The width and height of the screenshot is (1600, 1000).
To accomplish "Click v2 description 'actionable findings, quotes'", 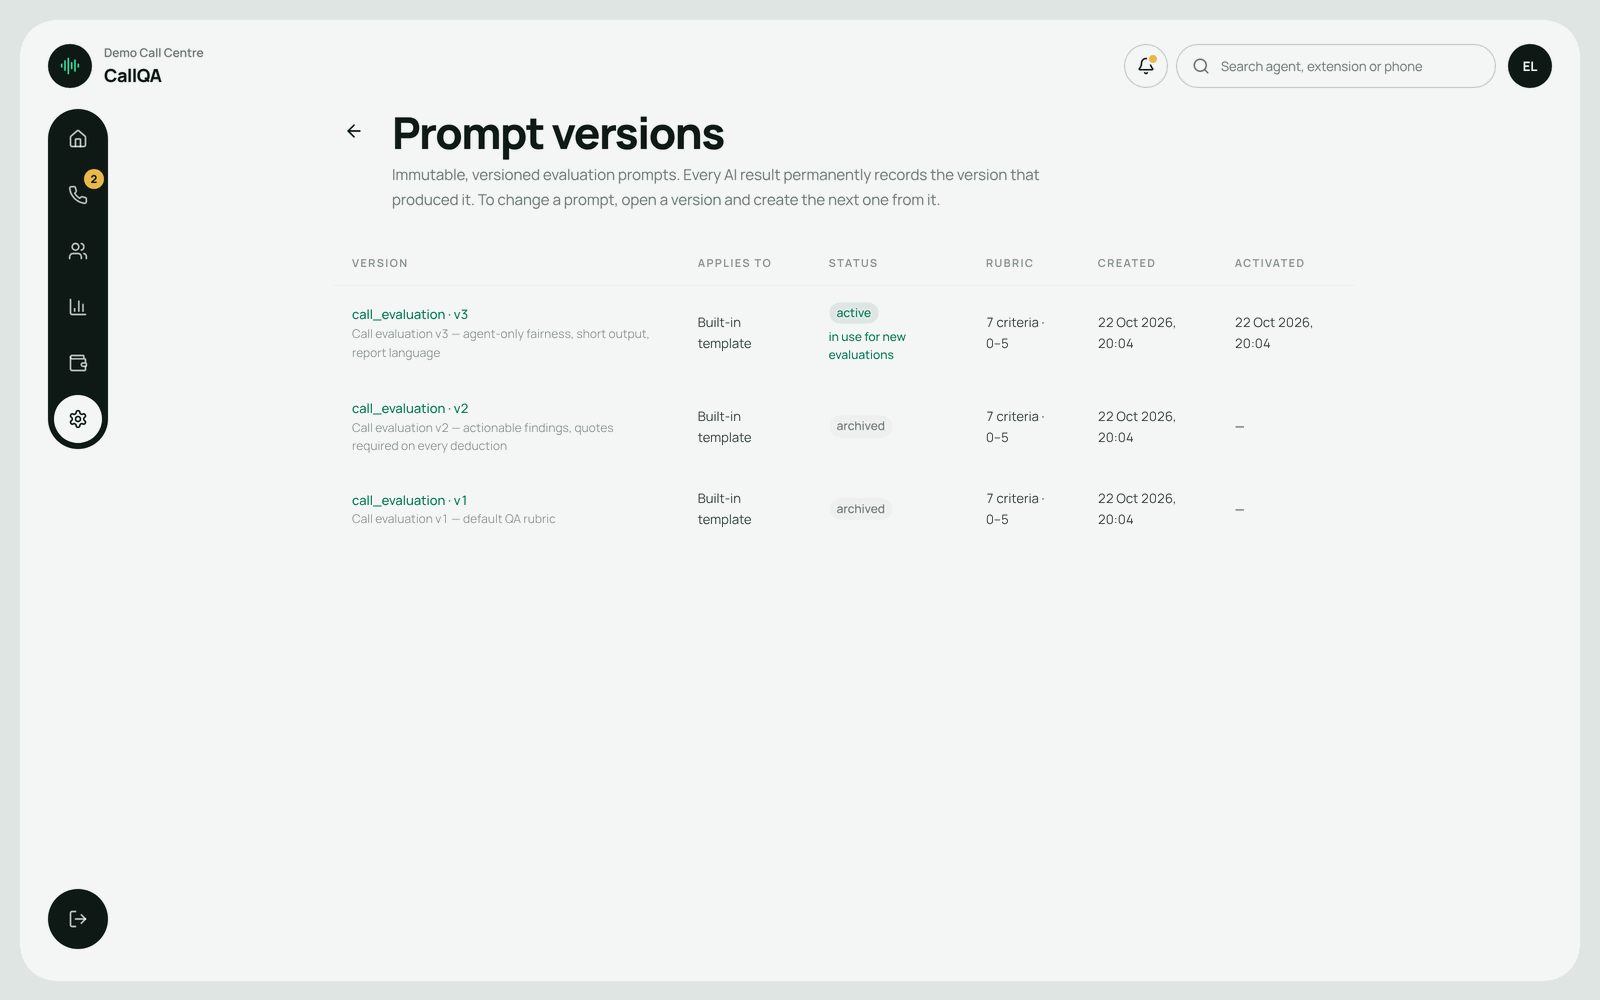I will [538, 428].
